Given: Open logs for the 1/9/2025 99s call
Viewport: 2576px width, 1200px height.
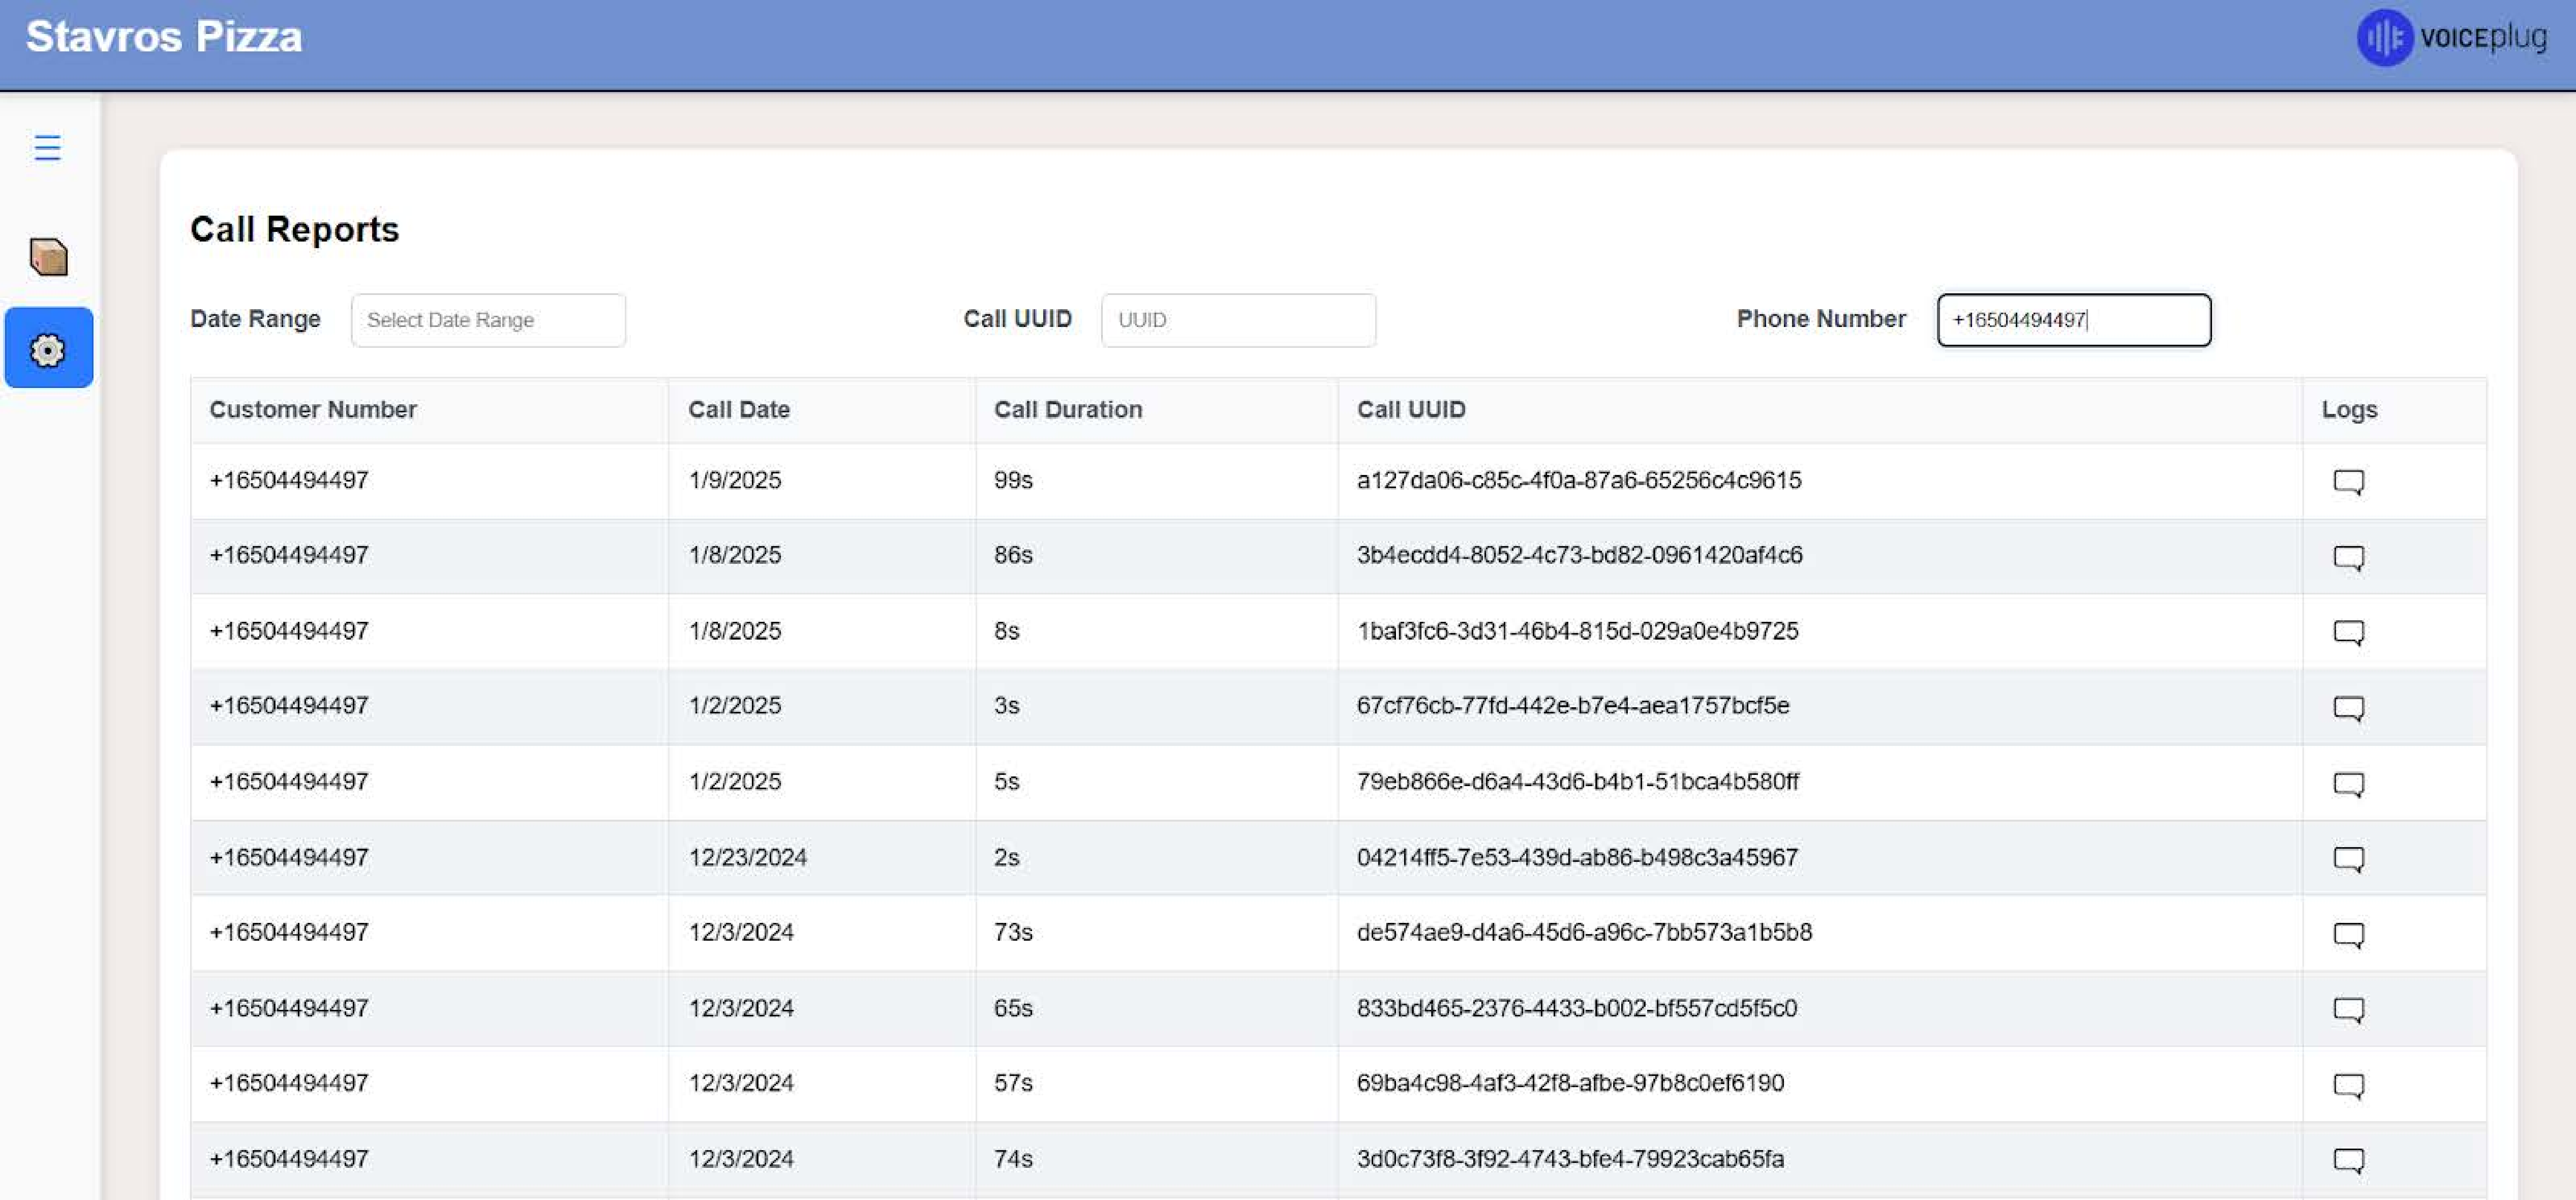Looking at the screenshot, I should click(2348, 482).
